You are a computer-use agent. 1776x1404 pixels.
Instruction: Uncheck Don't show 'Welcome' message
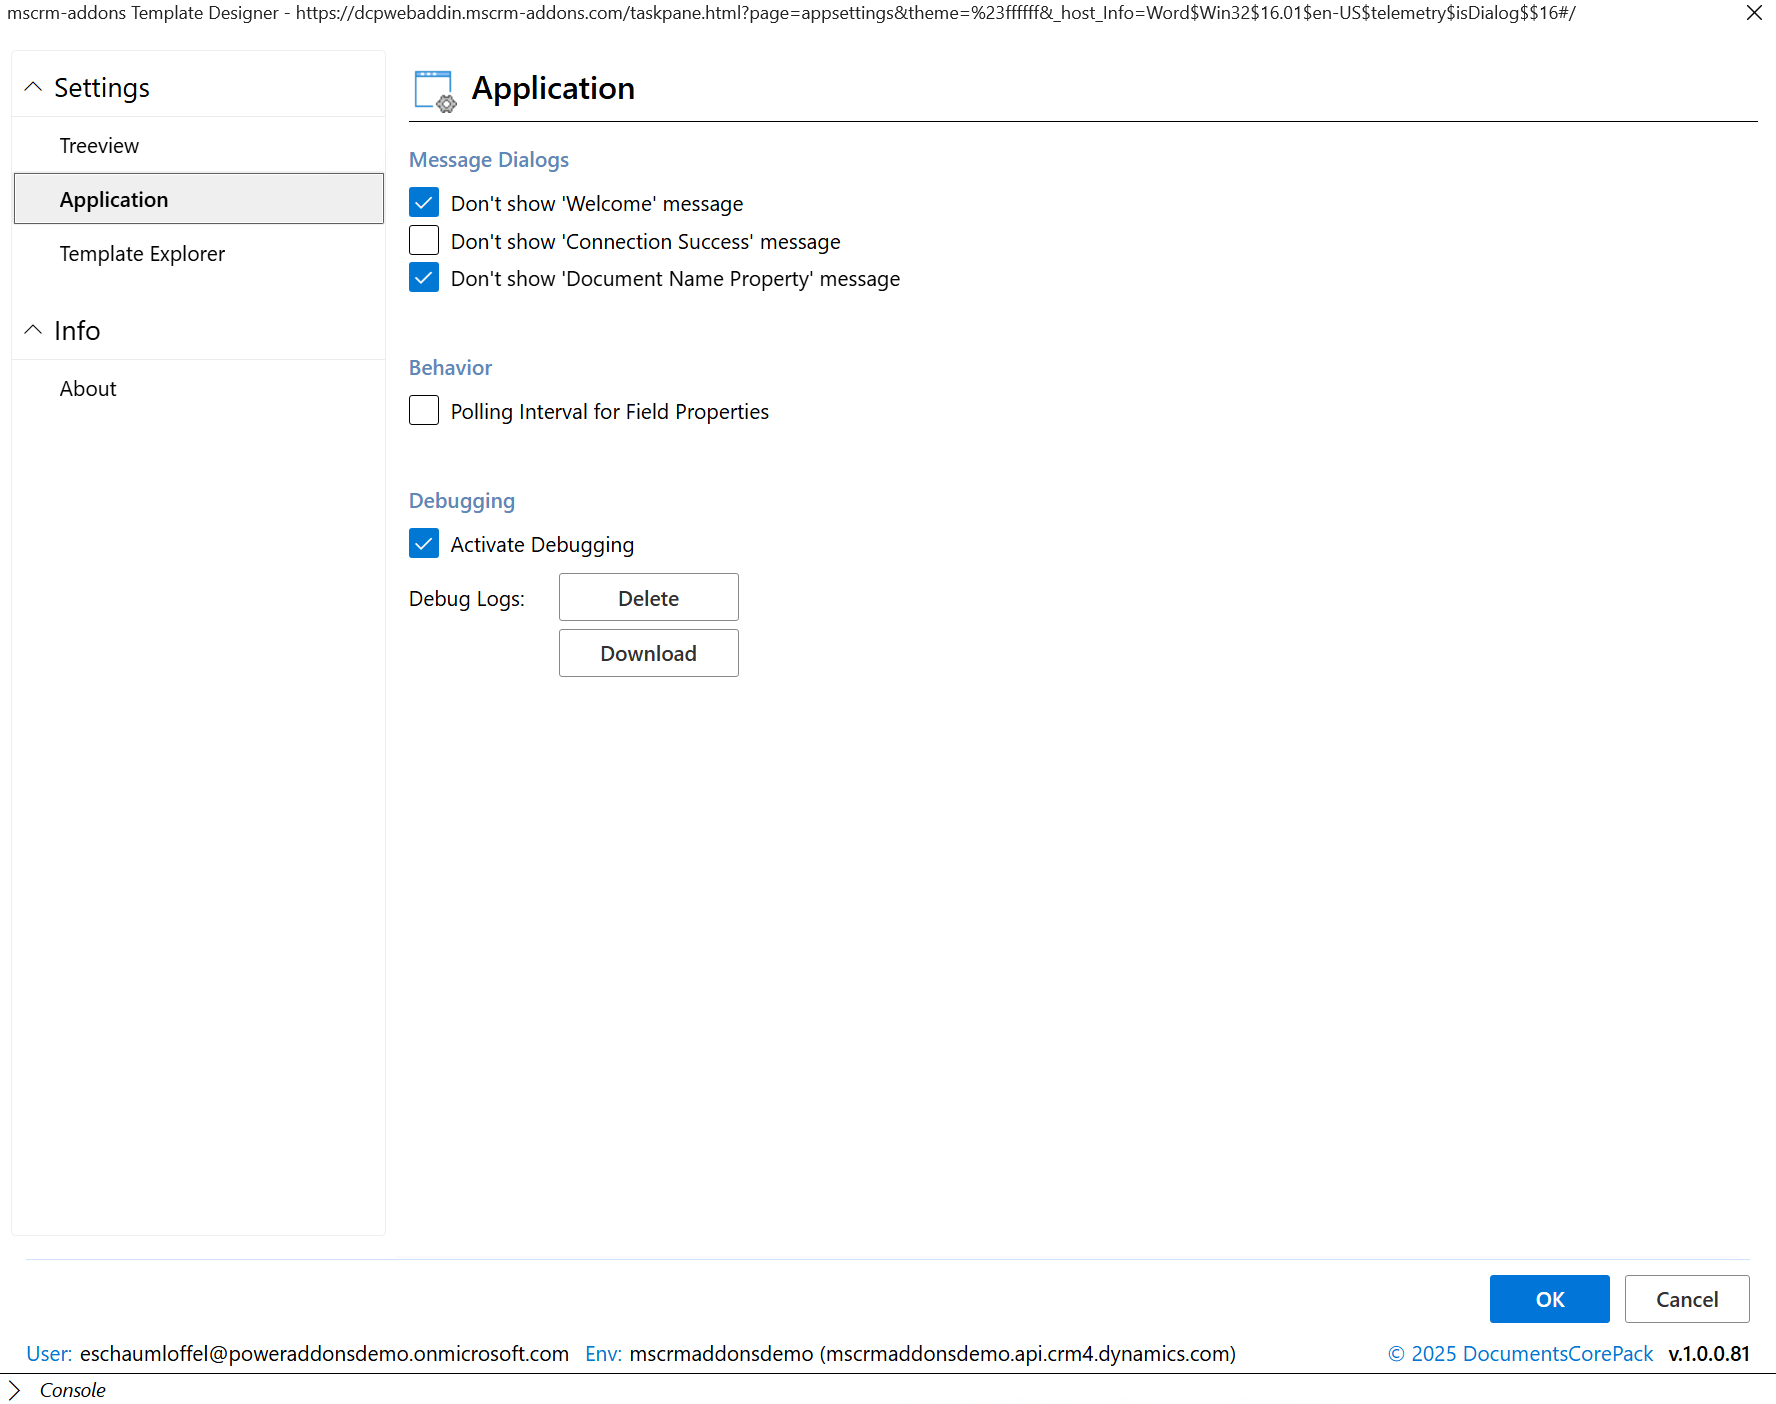pyautogui.click(x=424, y=203)
